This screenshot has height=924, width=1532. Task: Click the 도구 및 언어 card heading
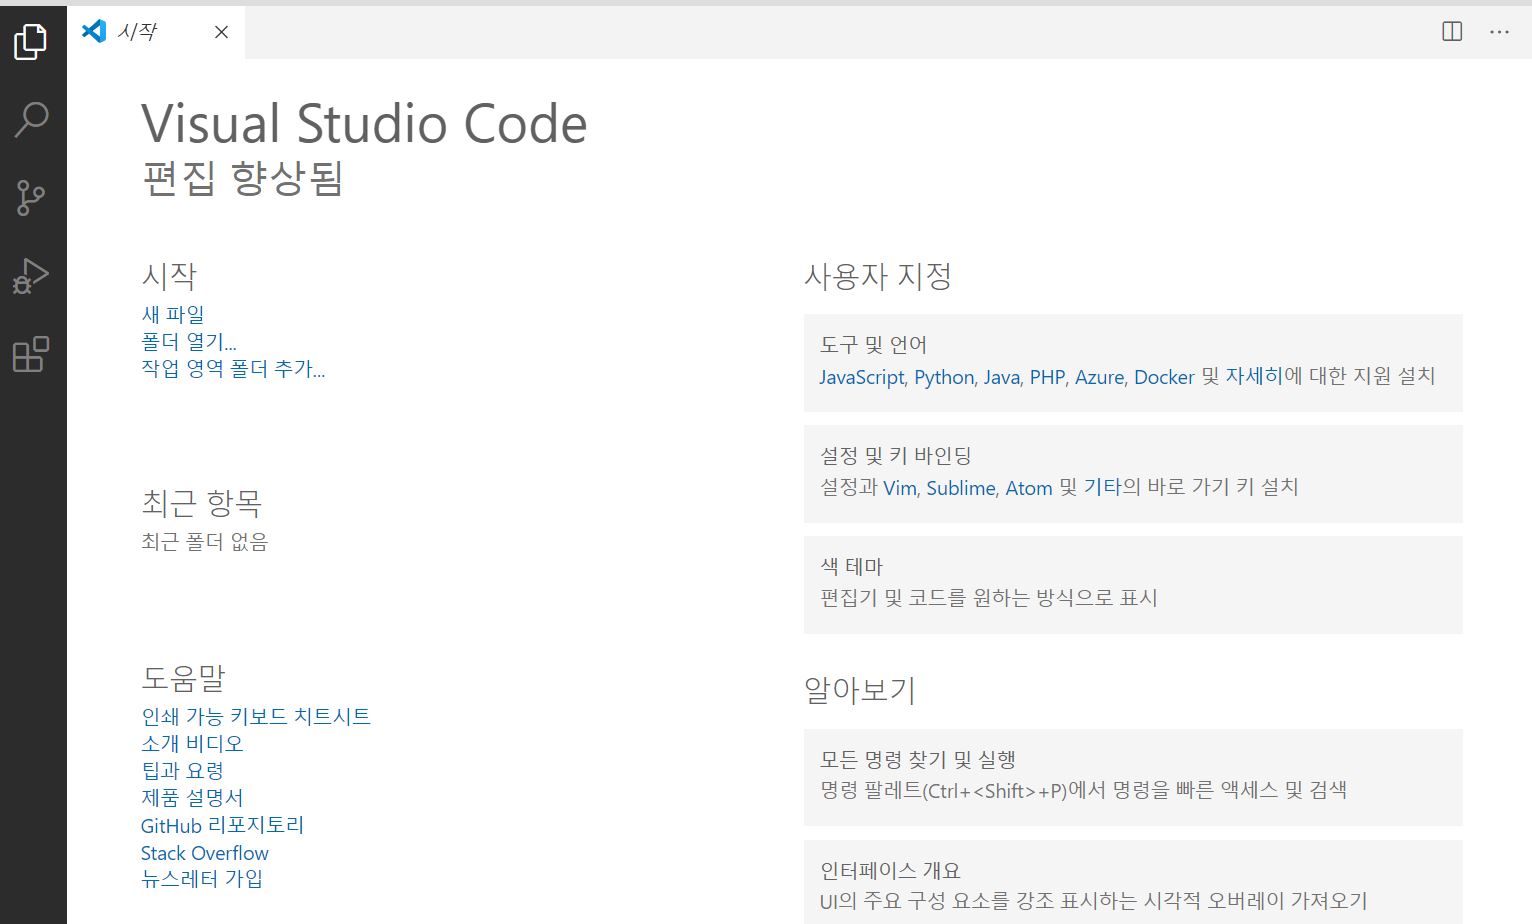tap(874, 345)
